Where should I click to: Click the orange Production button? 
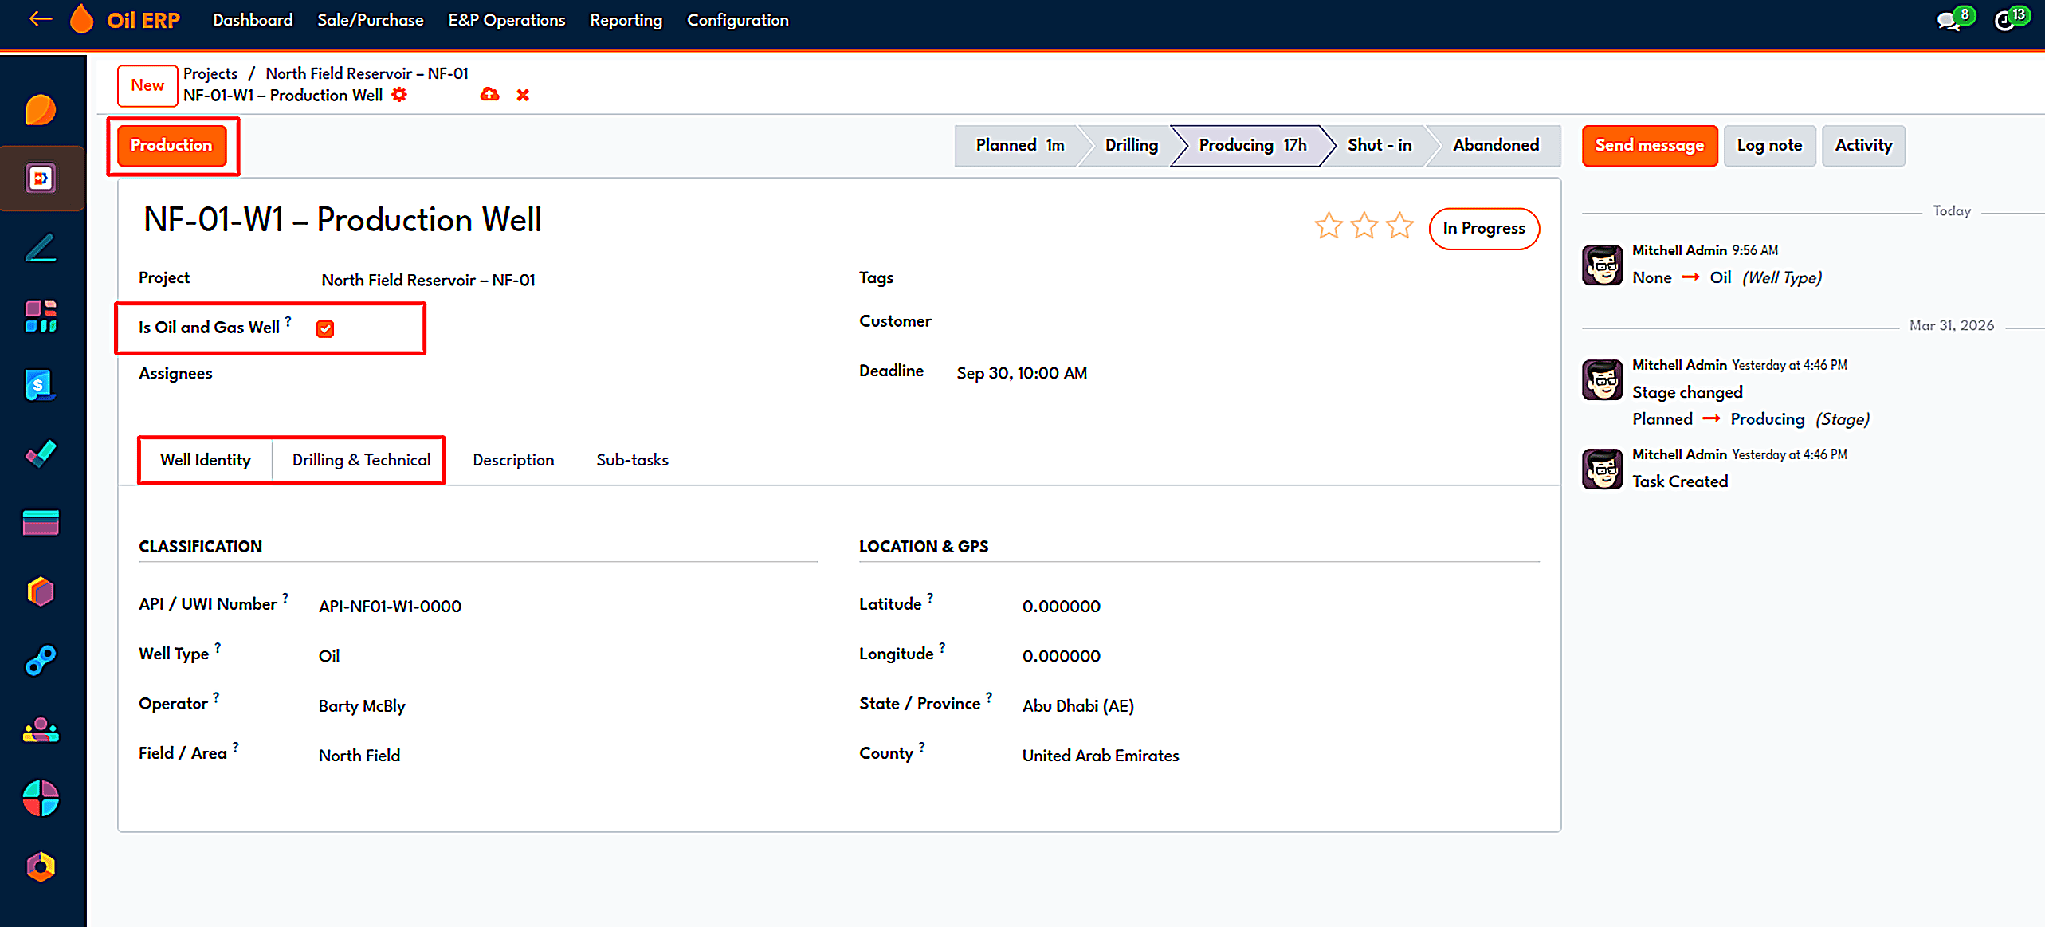171,146
